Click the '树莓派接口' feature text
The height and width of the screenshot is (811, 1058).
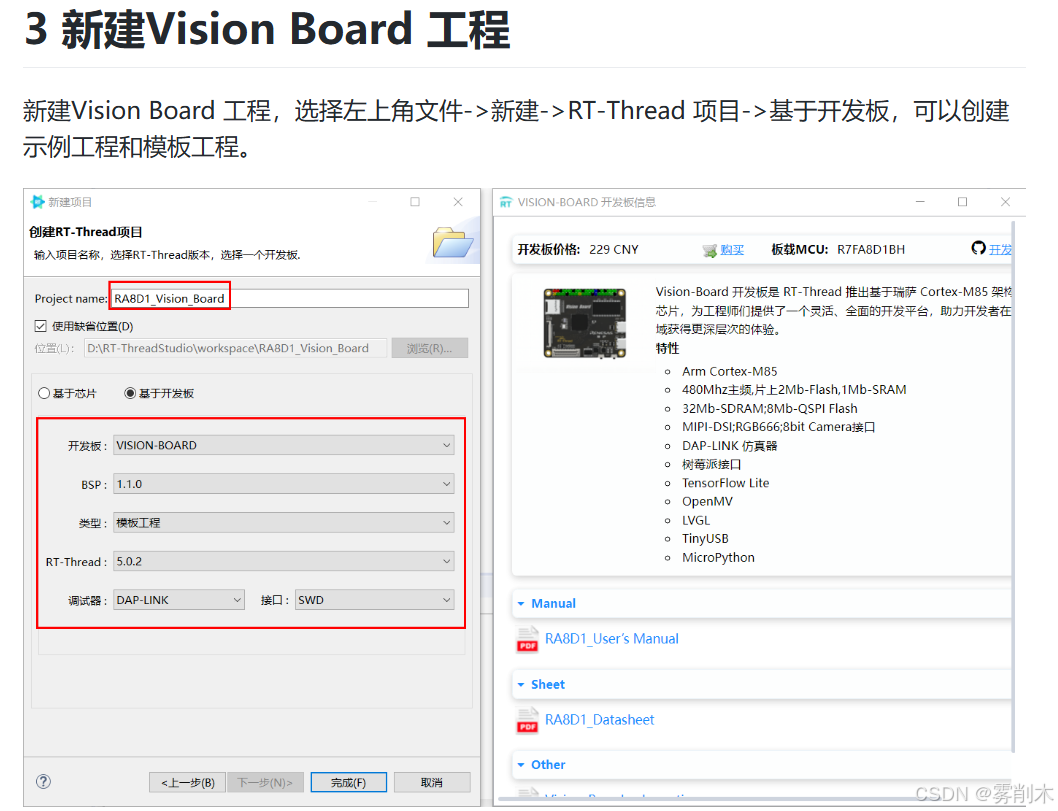pyautogui.click(x=711, y=464)
